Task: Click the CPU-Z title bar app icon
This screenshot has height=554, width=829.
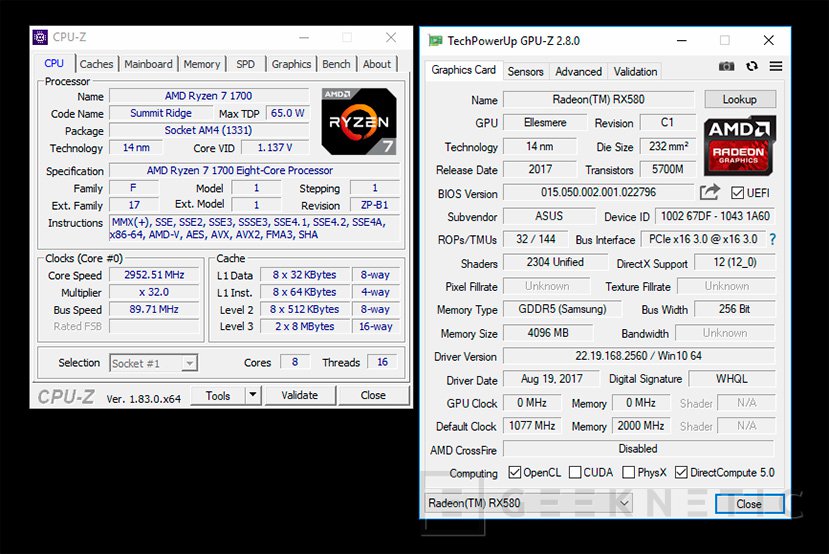Action: coord(40,38)
